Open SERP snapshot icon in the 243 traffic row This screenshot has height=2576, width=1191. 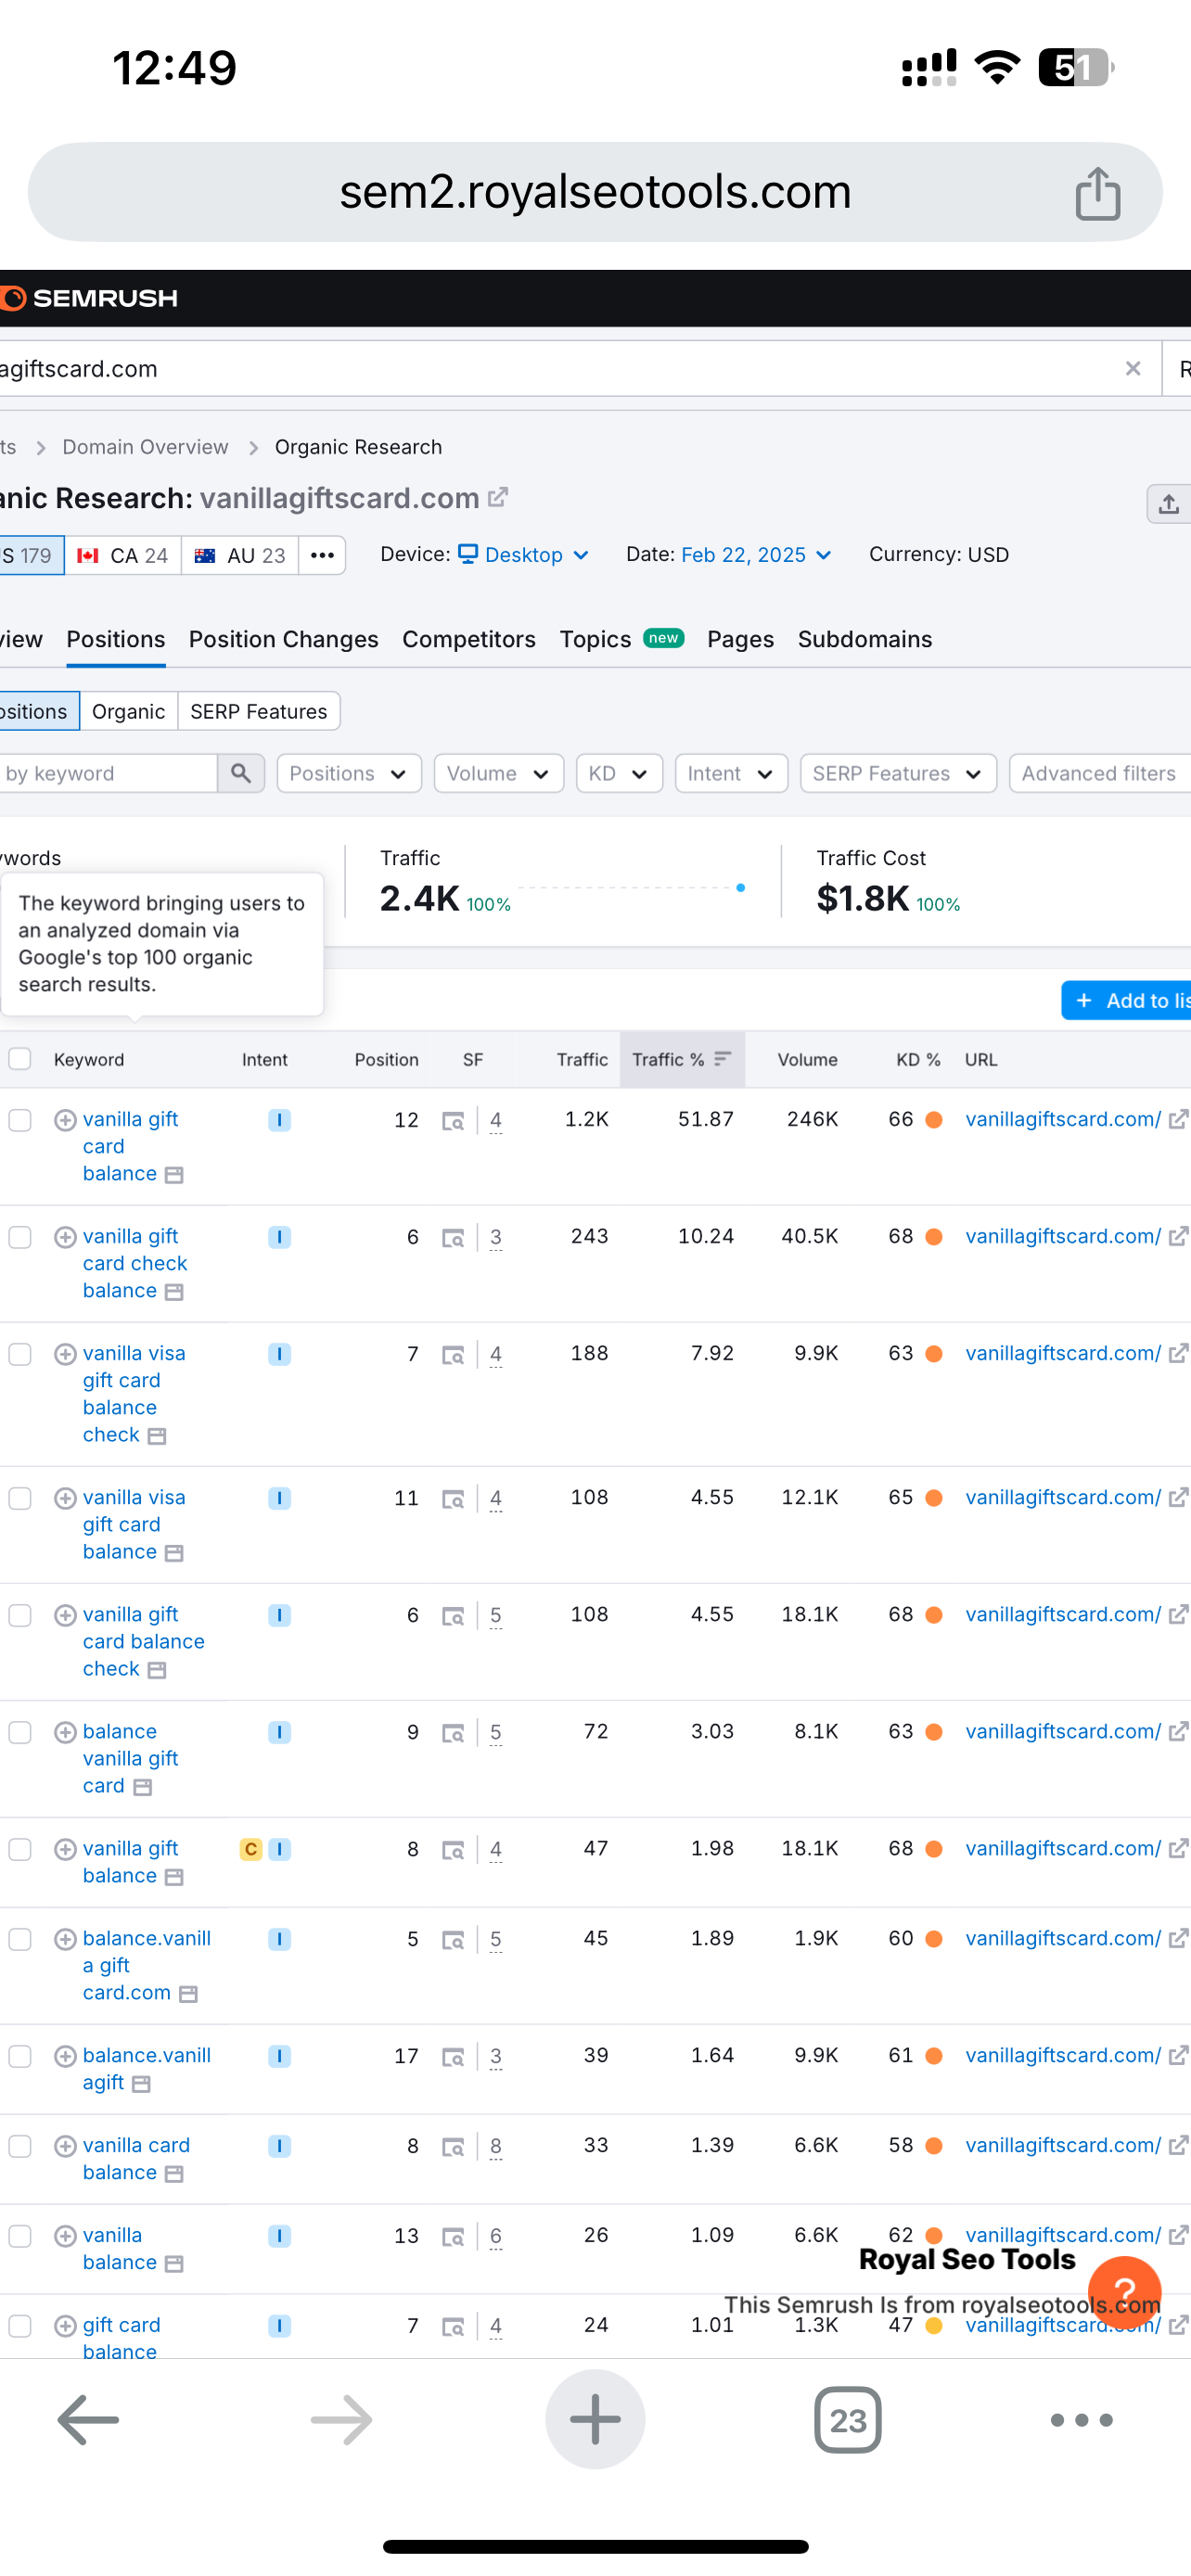453,1238
